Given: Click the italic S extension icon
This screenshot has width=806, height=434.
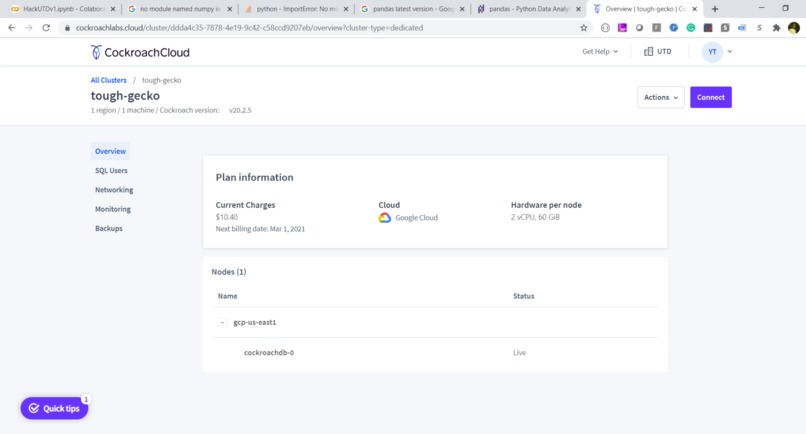Looking at the screenshot, I should [x=759, y=28].
